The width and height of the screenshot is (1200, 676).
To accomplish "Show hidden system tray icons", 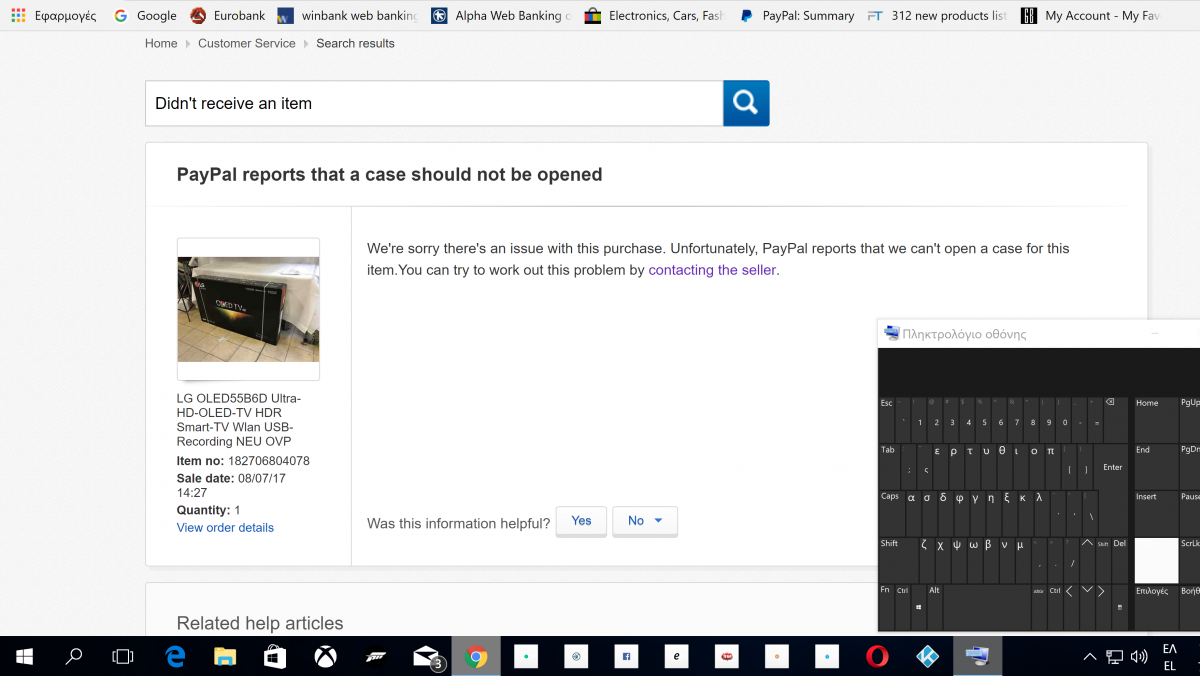I will coord(1090,657).
